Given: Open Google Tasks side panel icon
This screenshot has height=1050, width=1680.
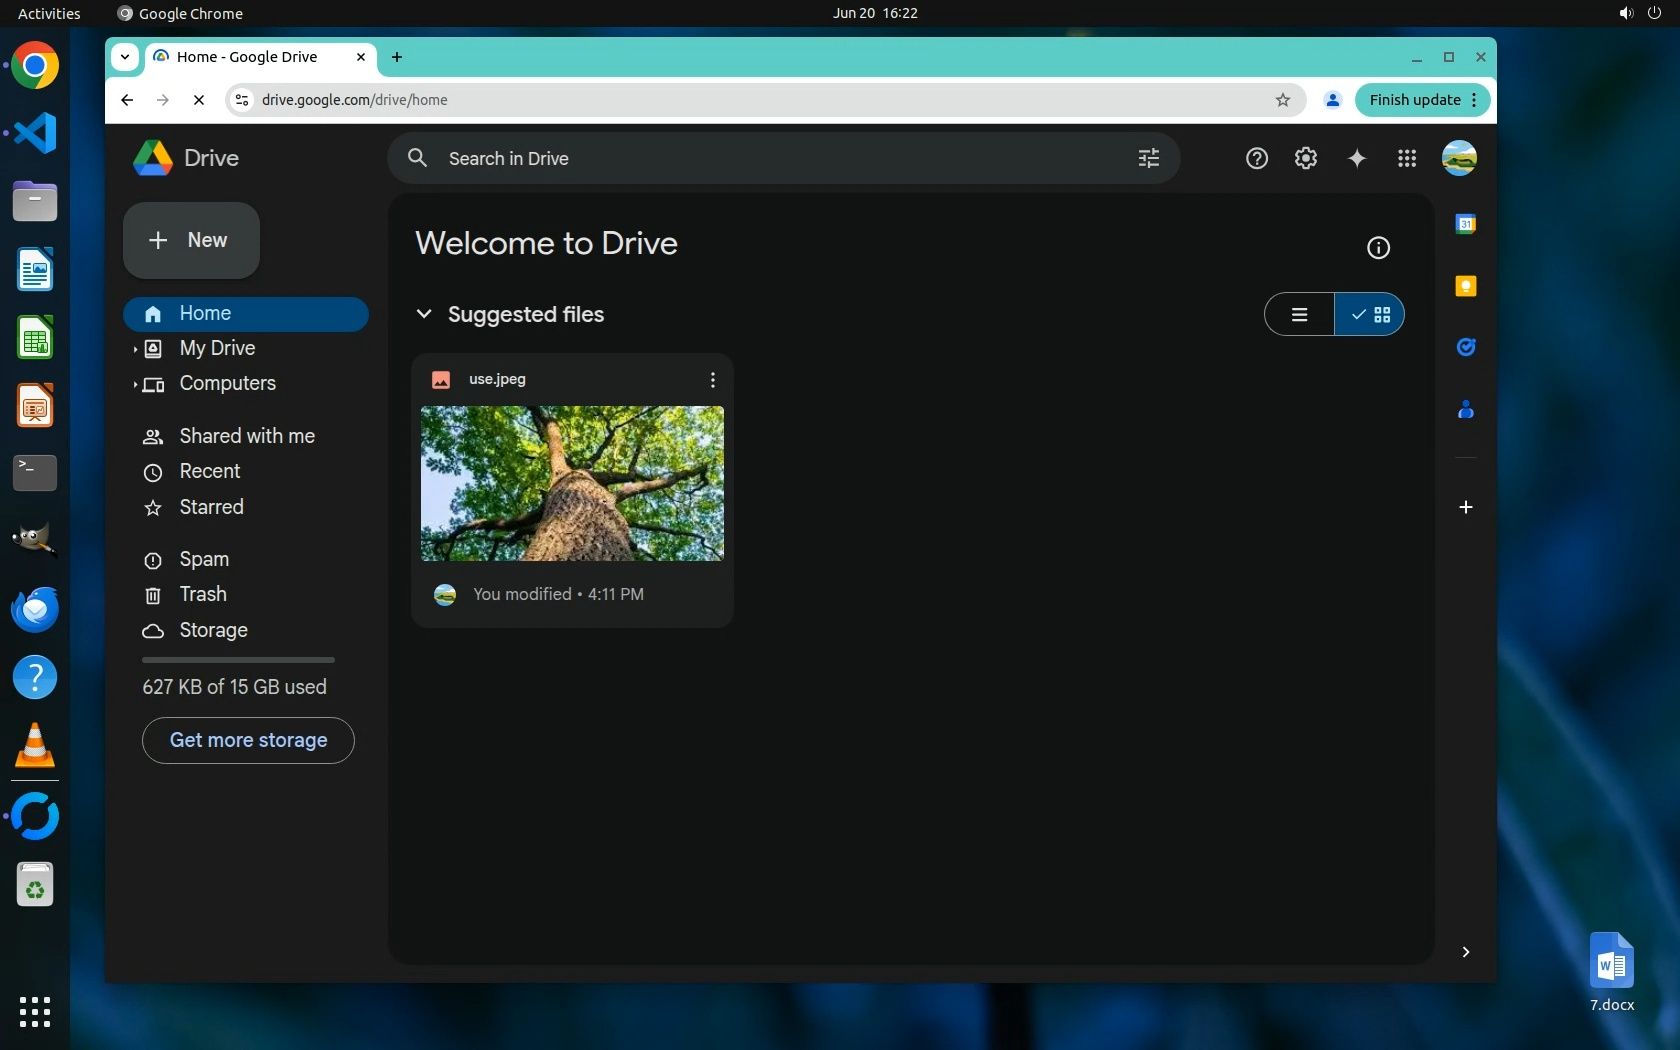Looking at the screenshot, I should (1465, 347).
